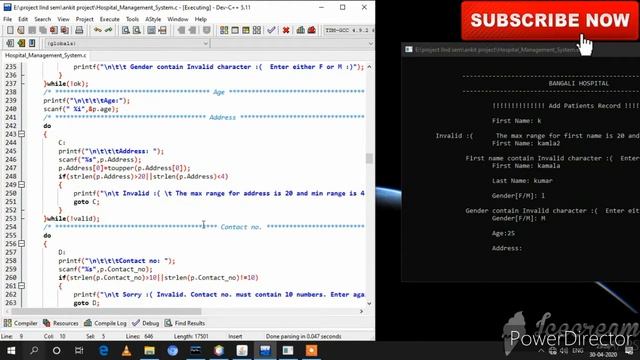Click the Debug checkmark toolbar icon
The width and height of the screenshot is (640, 360).
(x=271, y=30)
